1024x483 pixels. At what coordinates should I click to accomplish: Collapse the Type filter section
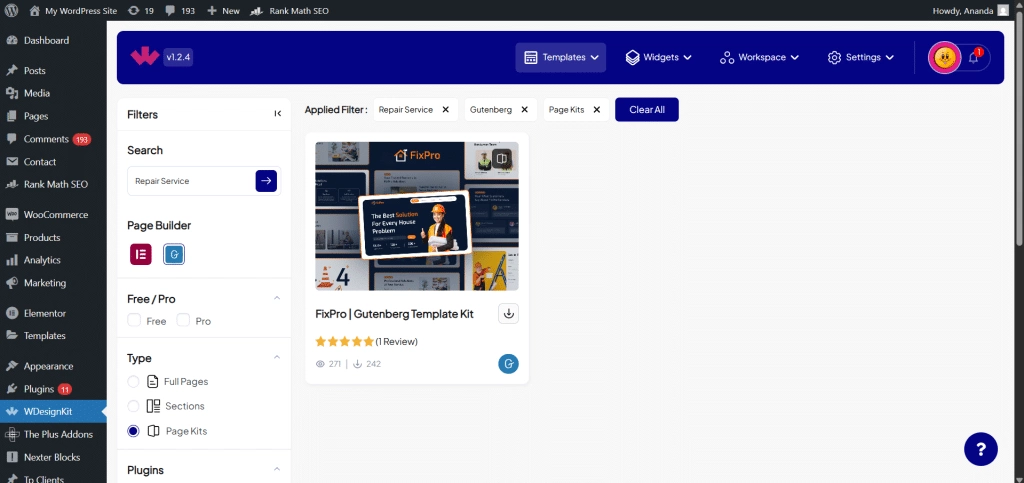pyautogui.click(x=276, y=358)
